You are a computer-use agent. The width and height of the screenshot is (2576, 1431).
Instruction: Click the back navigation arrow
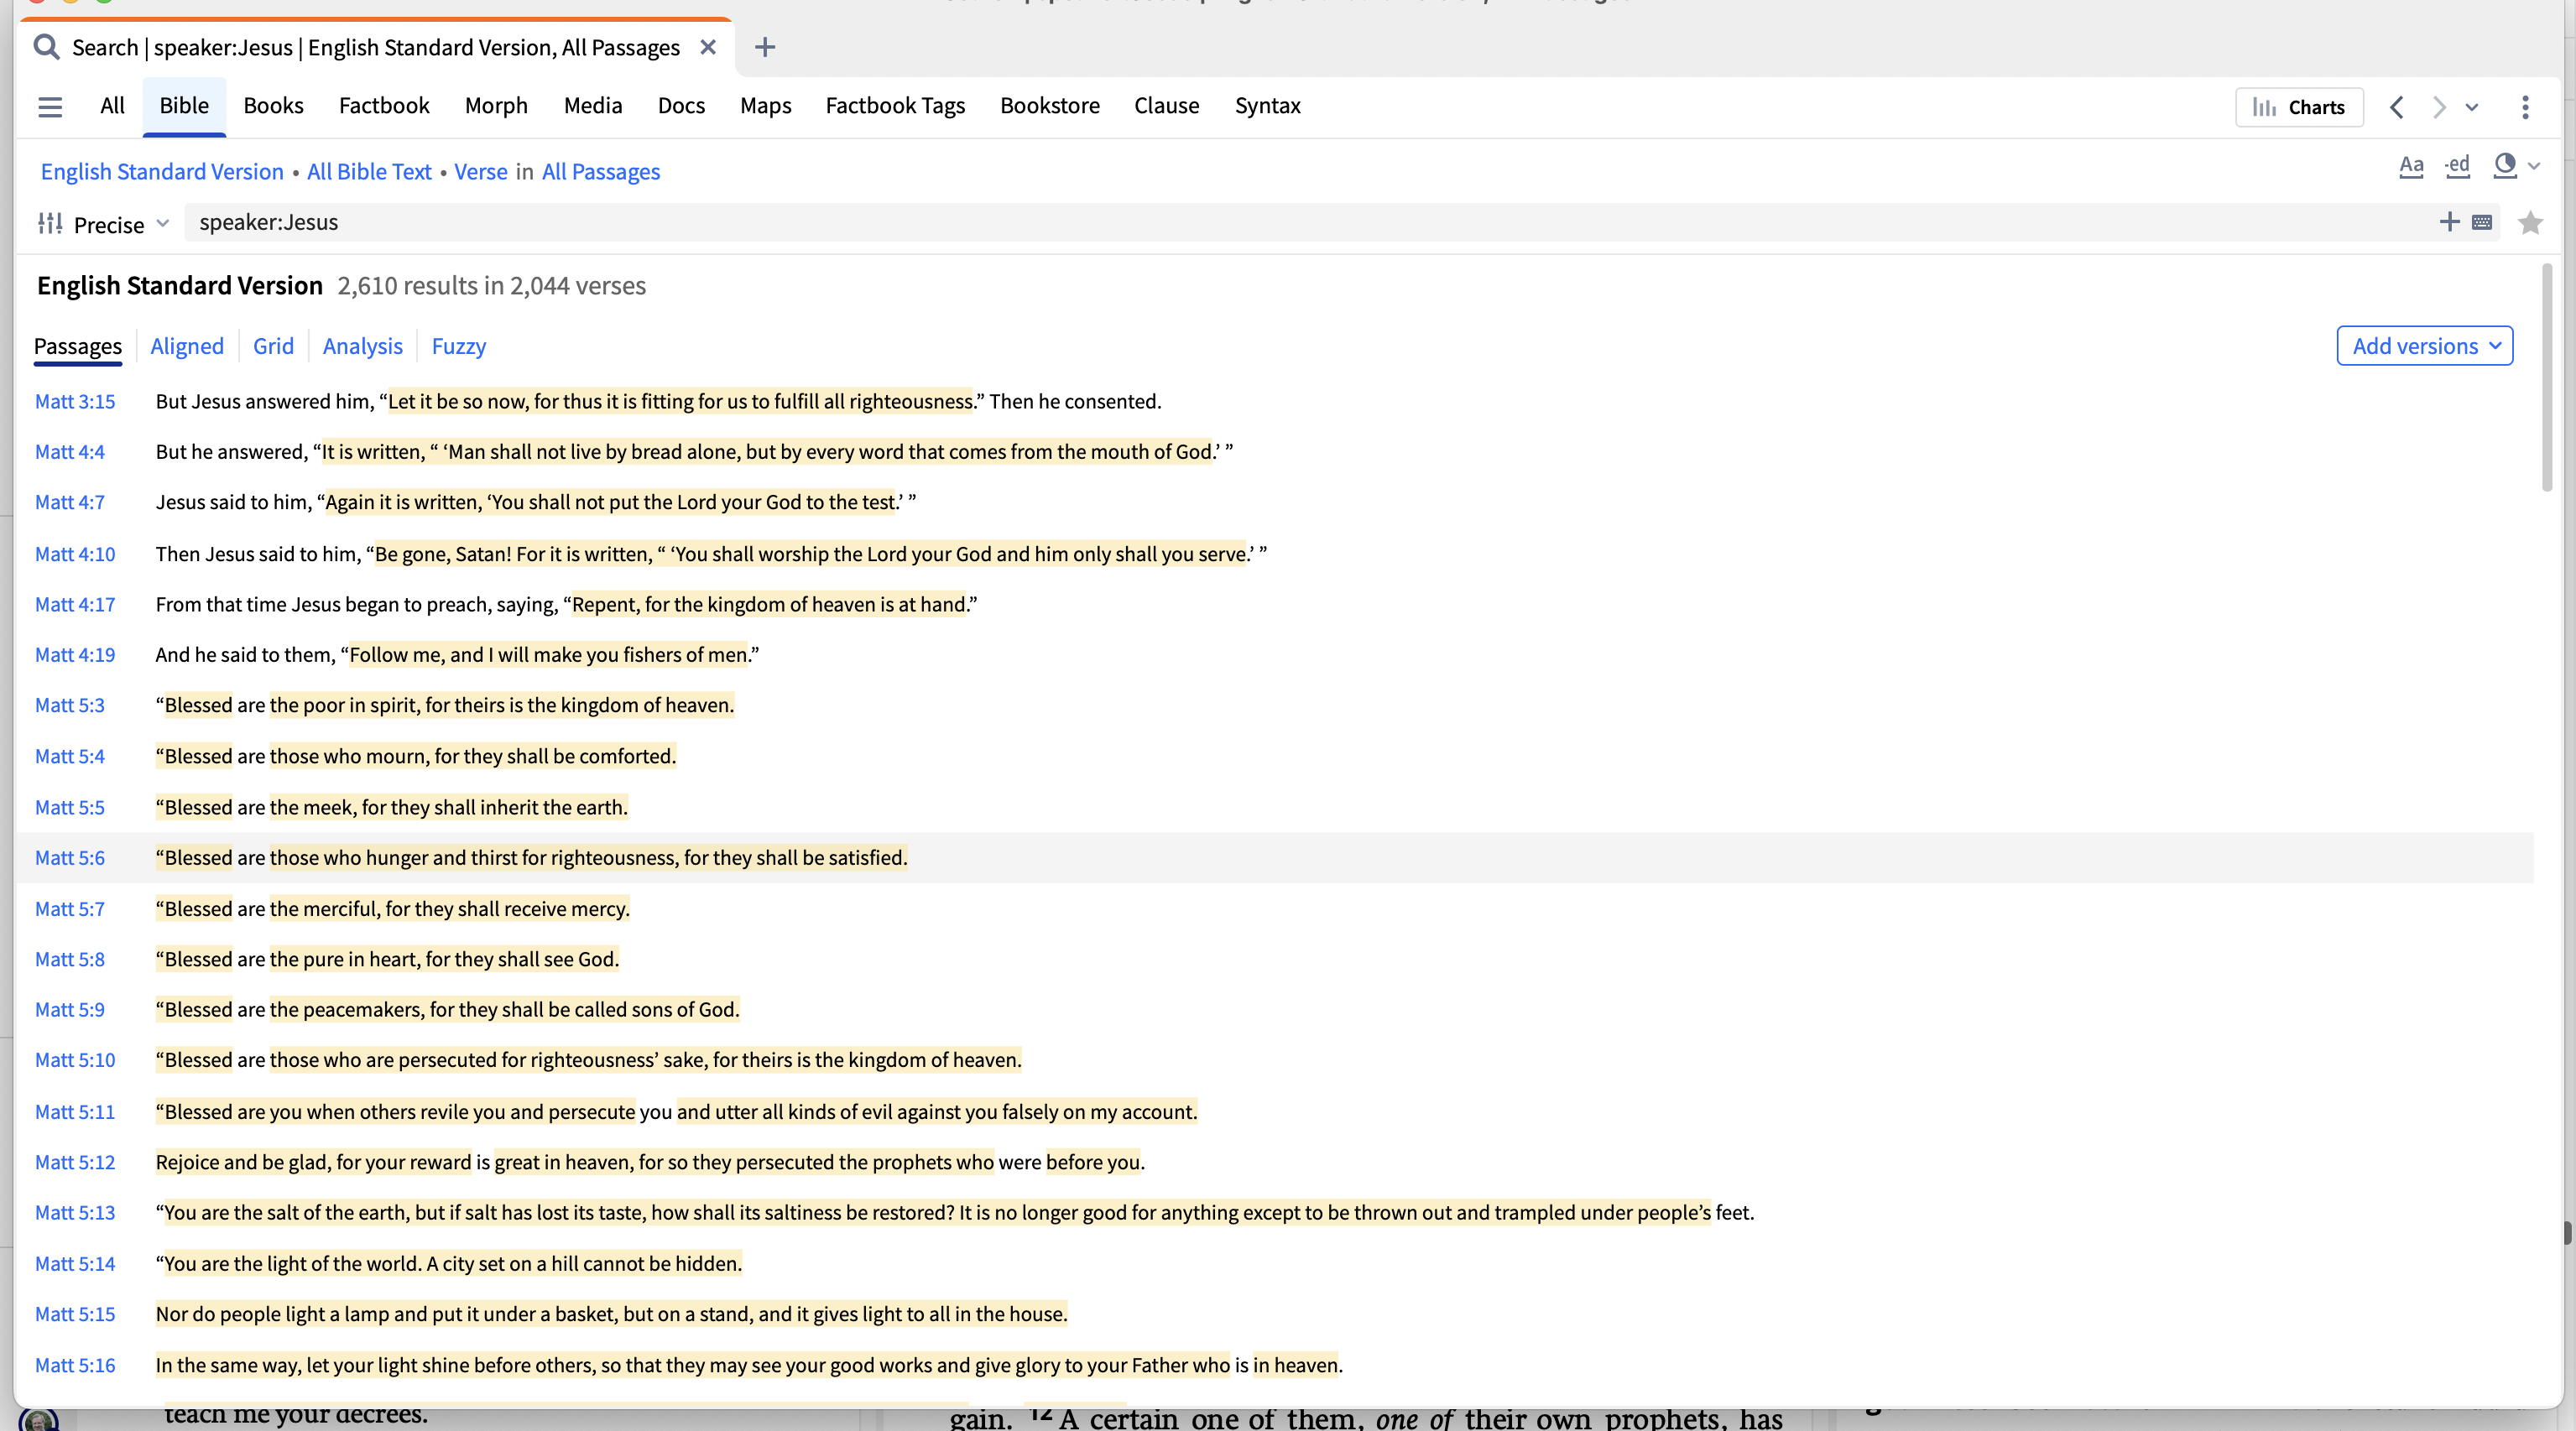click(x=2397, y=107)
